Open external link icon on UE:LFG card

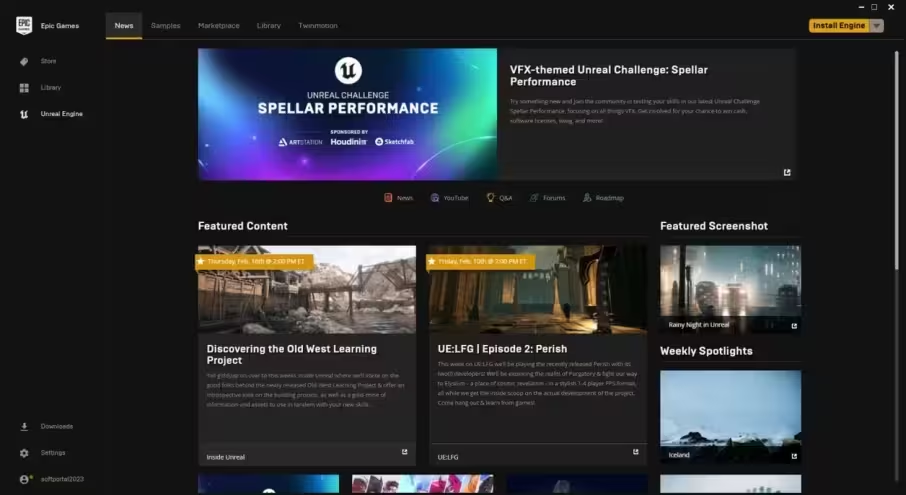pos(636,452)
